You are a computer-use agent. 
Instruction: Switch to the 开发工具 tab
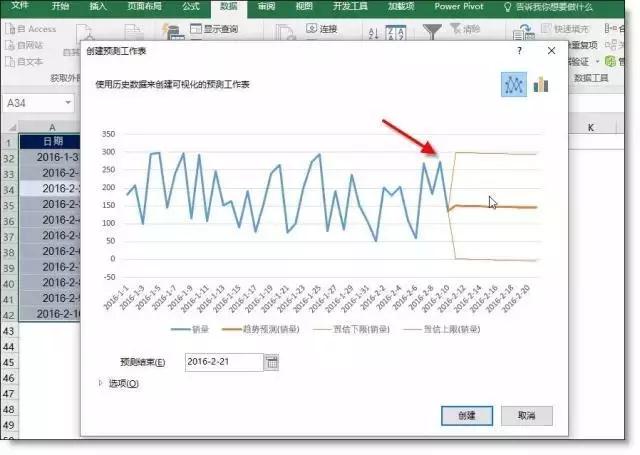(350, 6)
